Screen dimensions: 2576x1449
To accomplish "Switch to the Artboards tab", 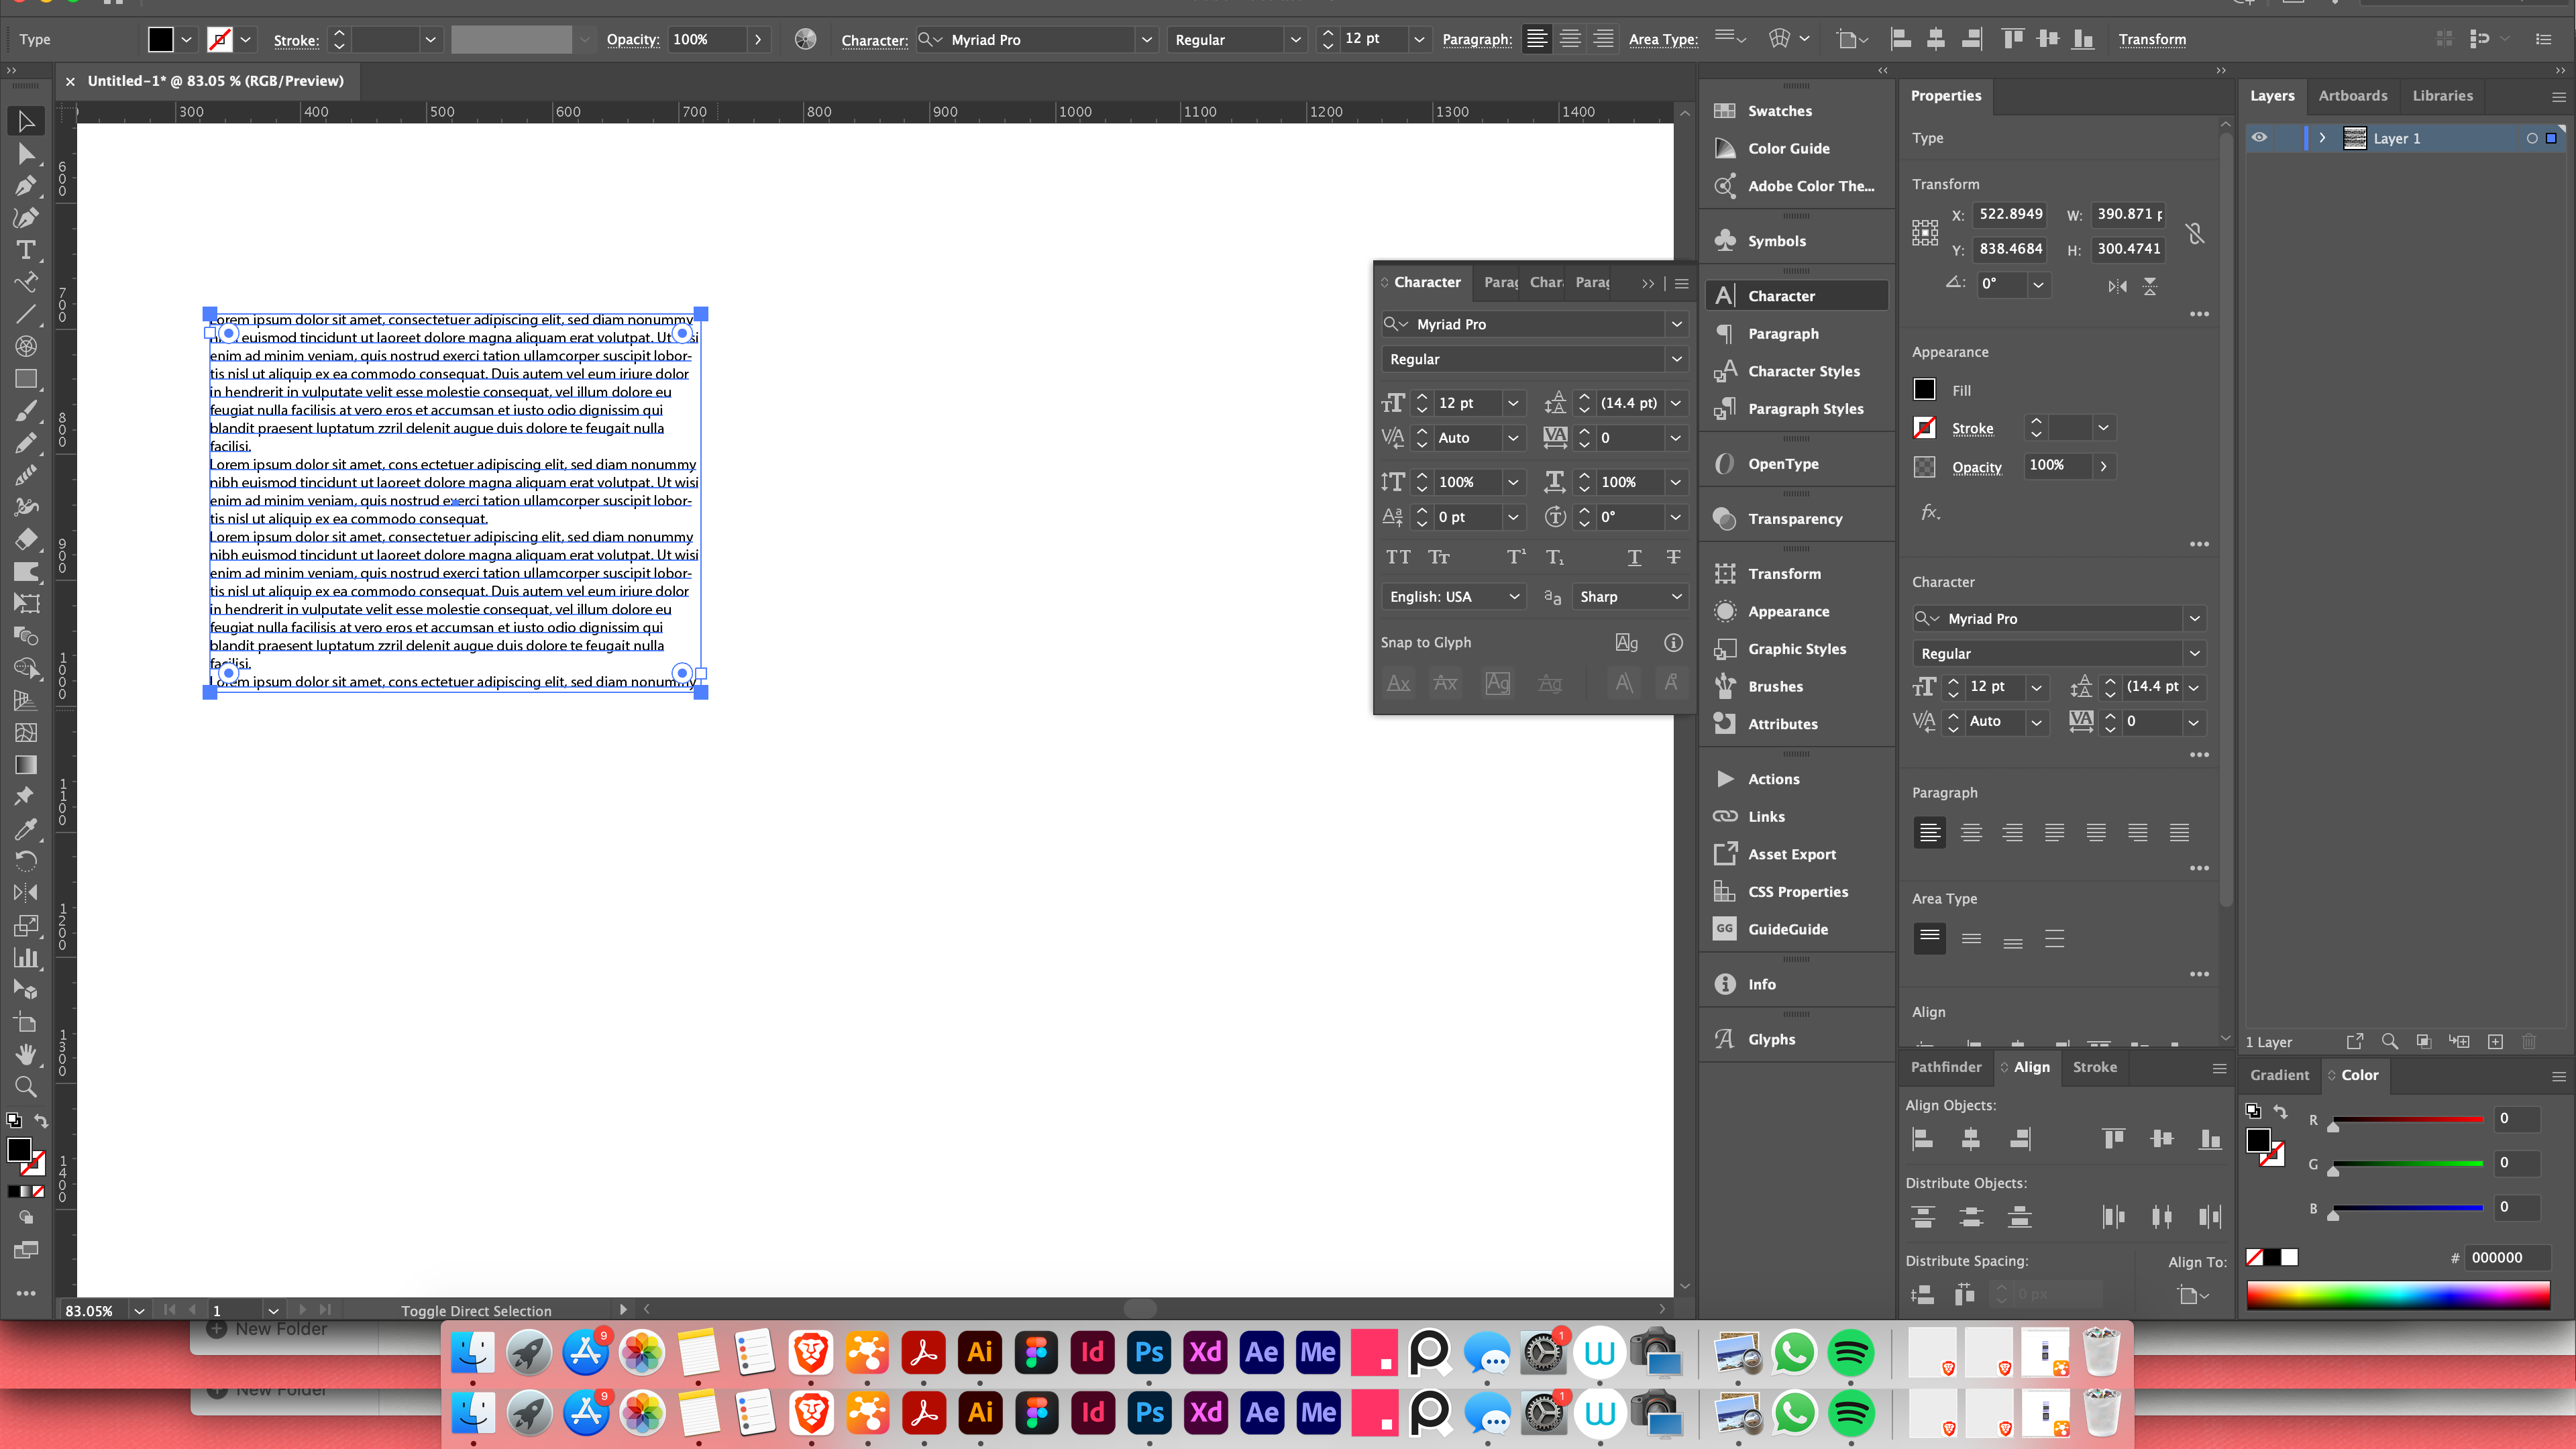I will tap(2352, 96).
